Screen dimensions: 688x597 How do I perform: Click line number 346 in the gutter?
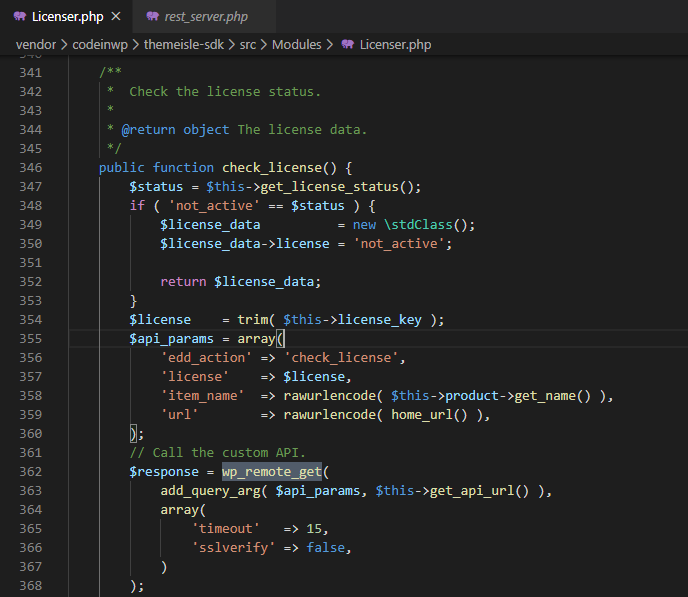coord(31,168)
